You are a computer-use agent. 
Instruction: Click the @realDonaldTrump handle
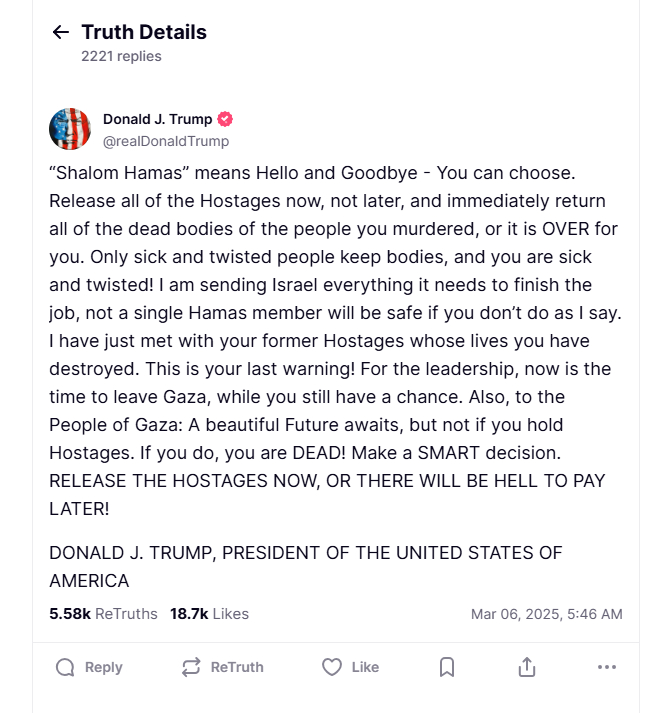[166, 141]
